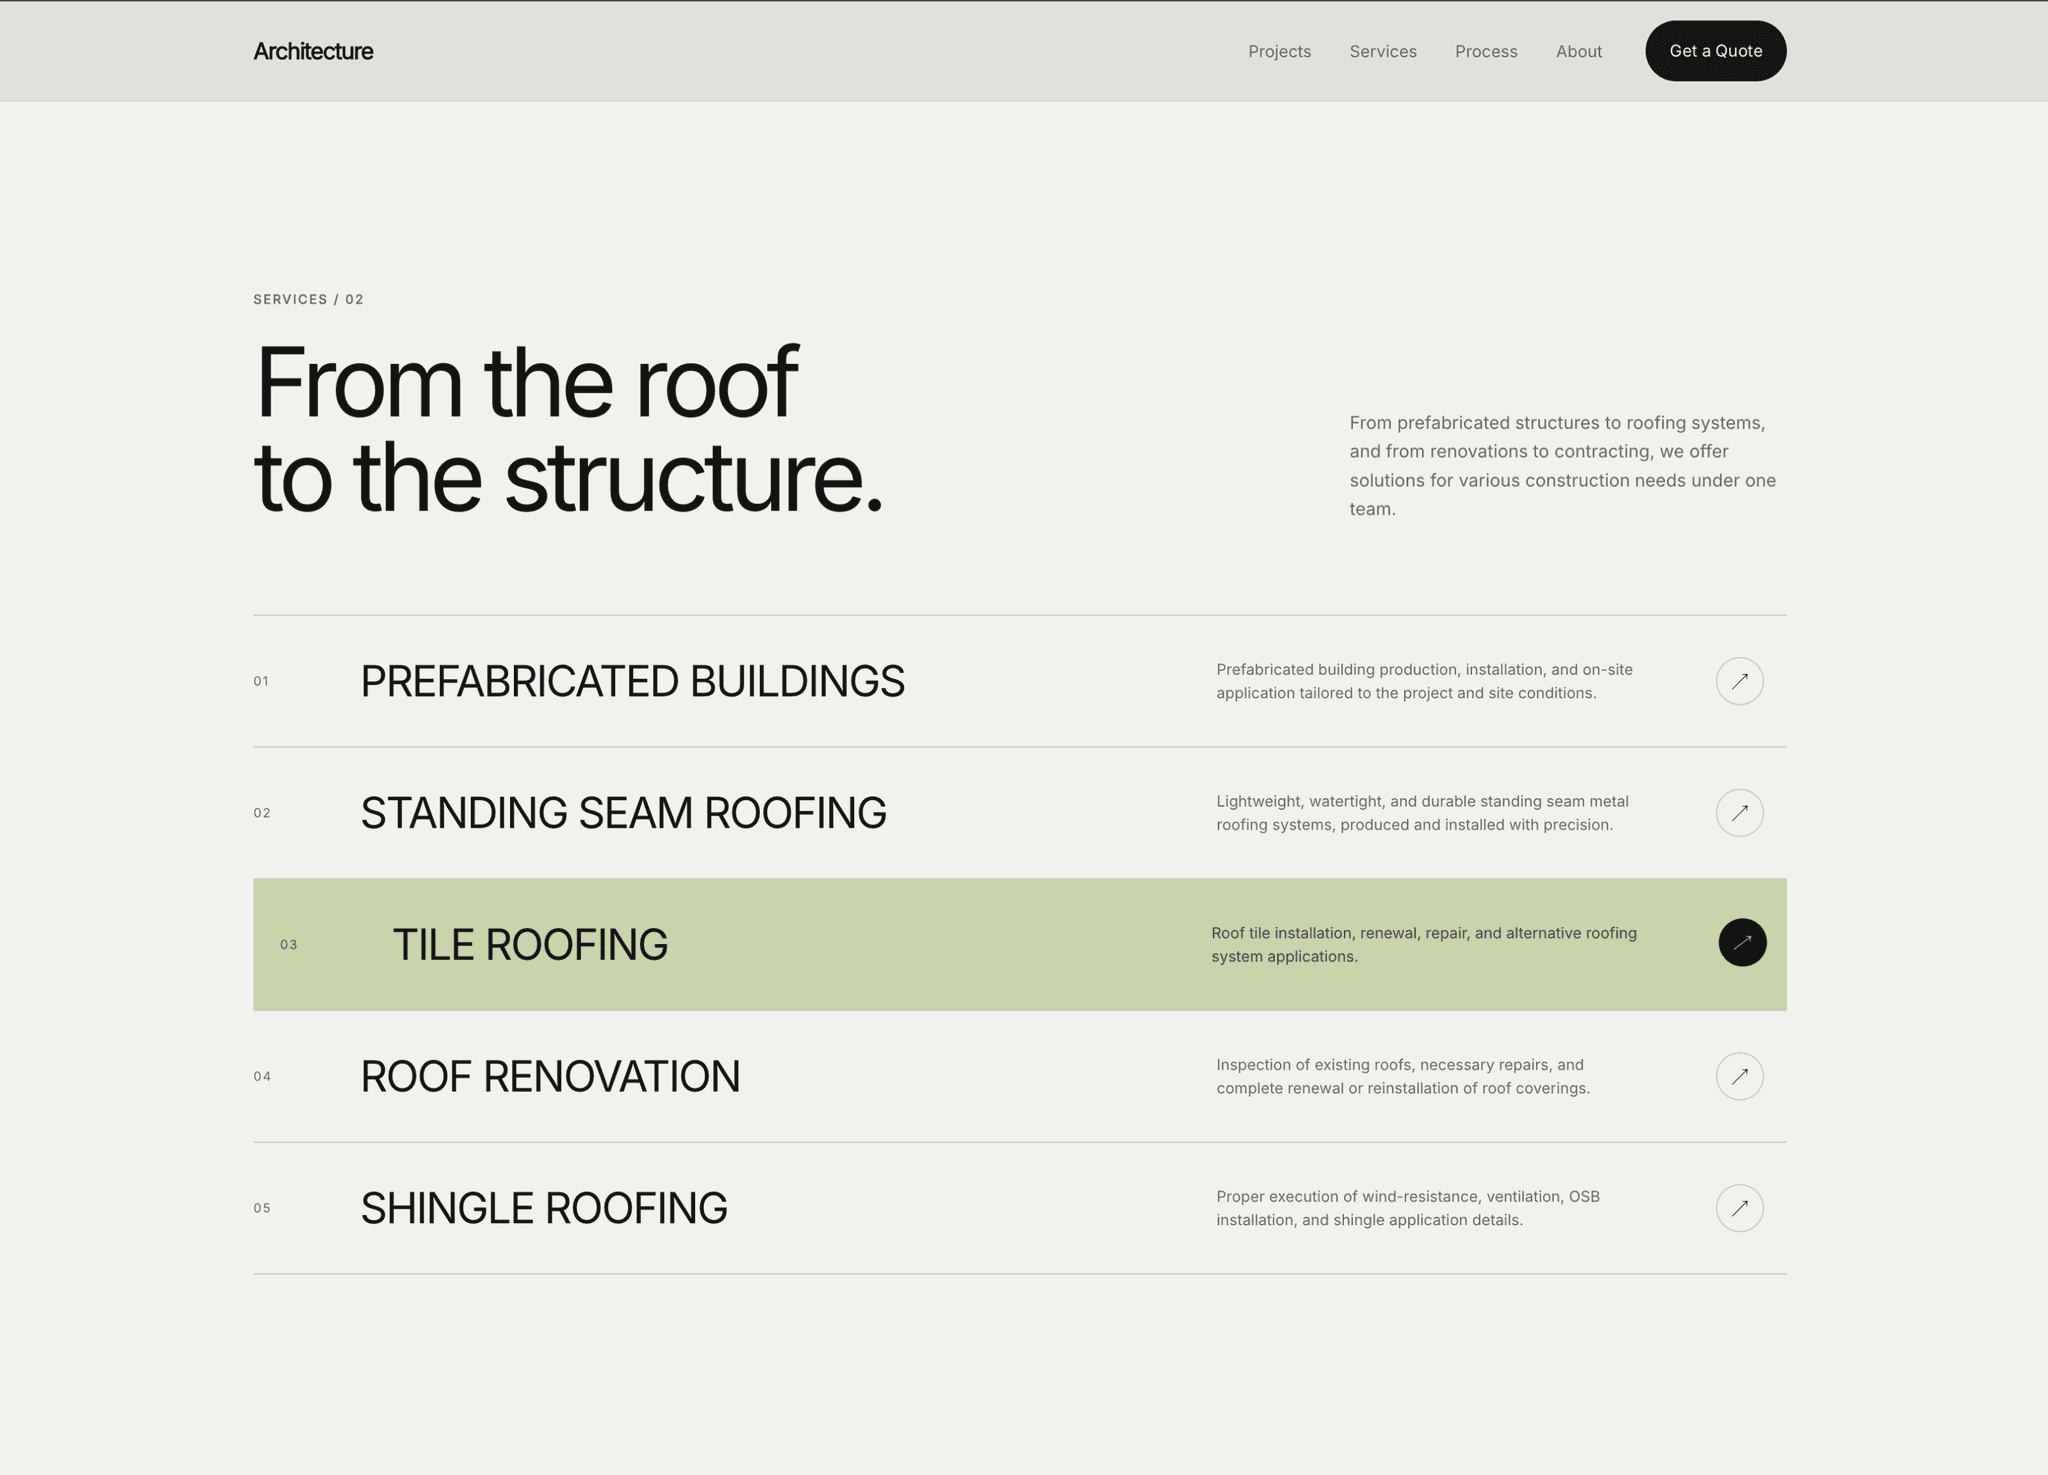Click the "SERVICES / 02" label

308,299
